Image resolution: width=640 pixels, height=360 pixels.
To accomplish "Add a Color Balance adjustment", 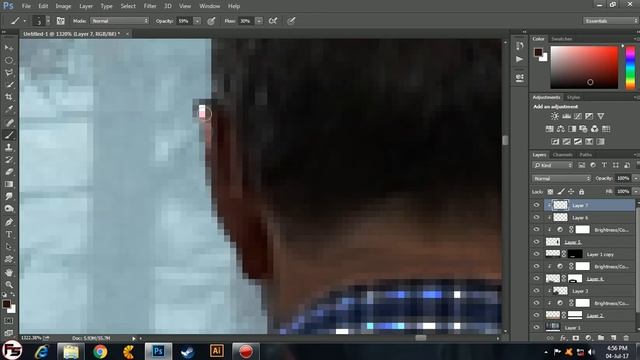I will coord(561,129).
